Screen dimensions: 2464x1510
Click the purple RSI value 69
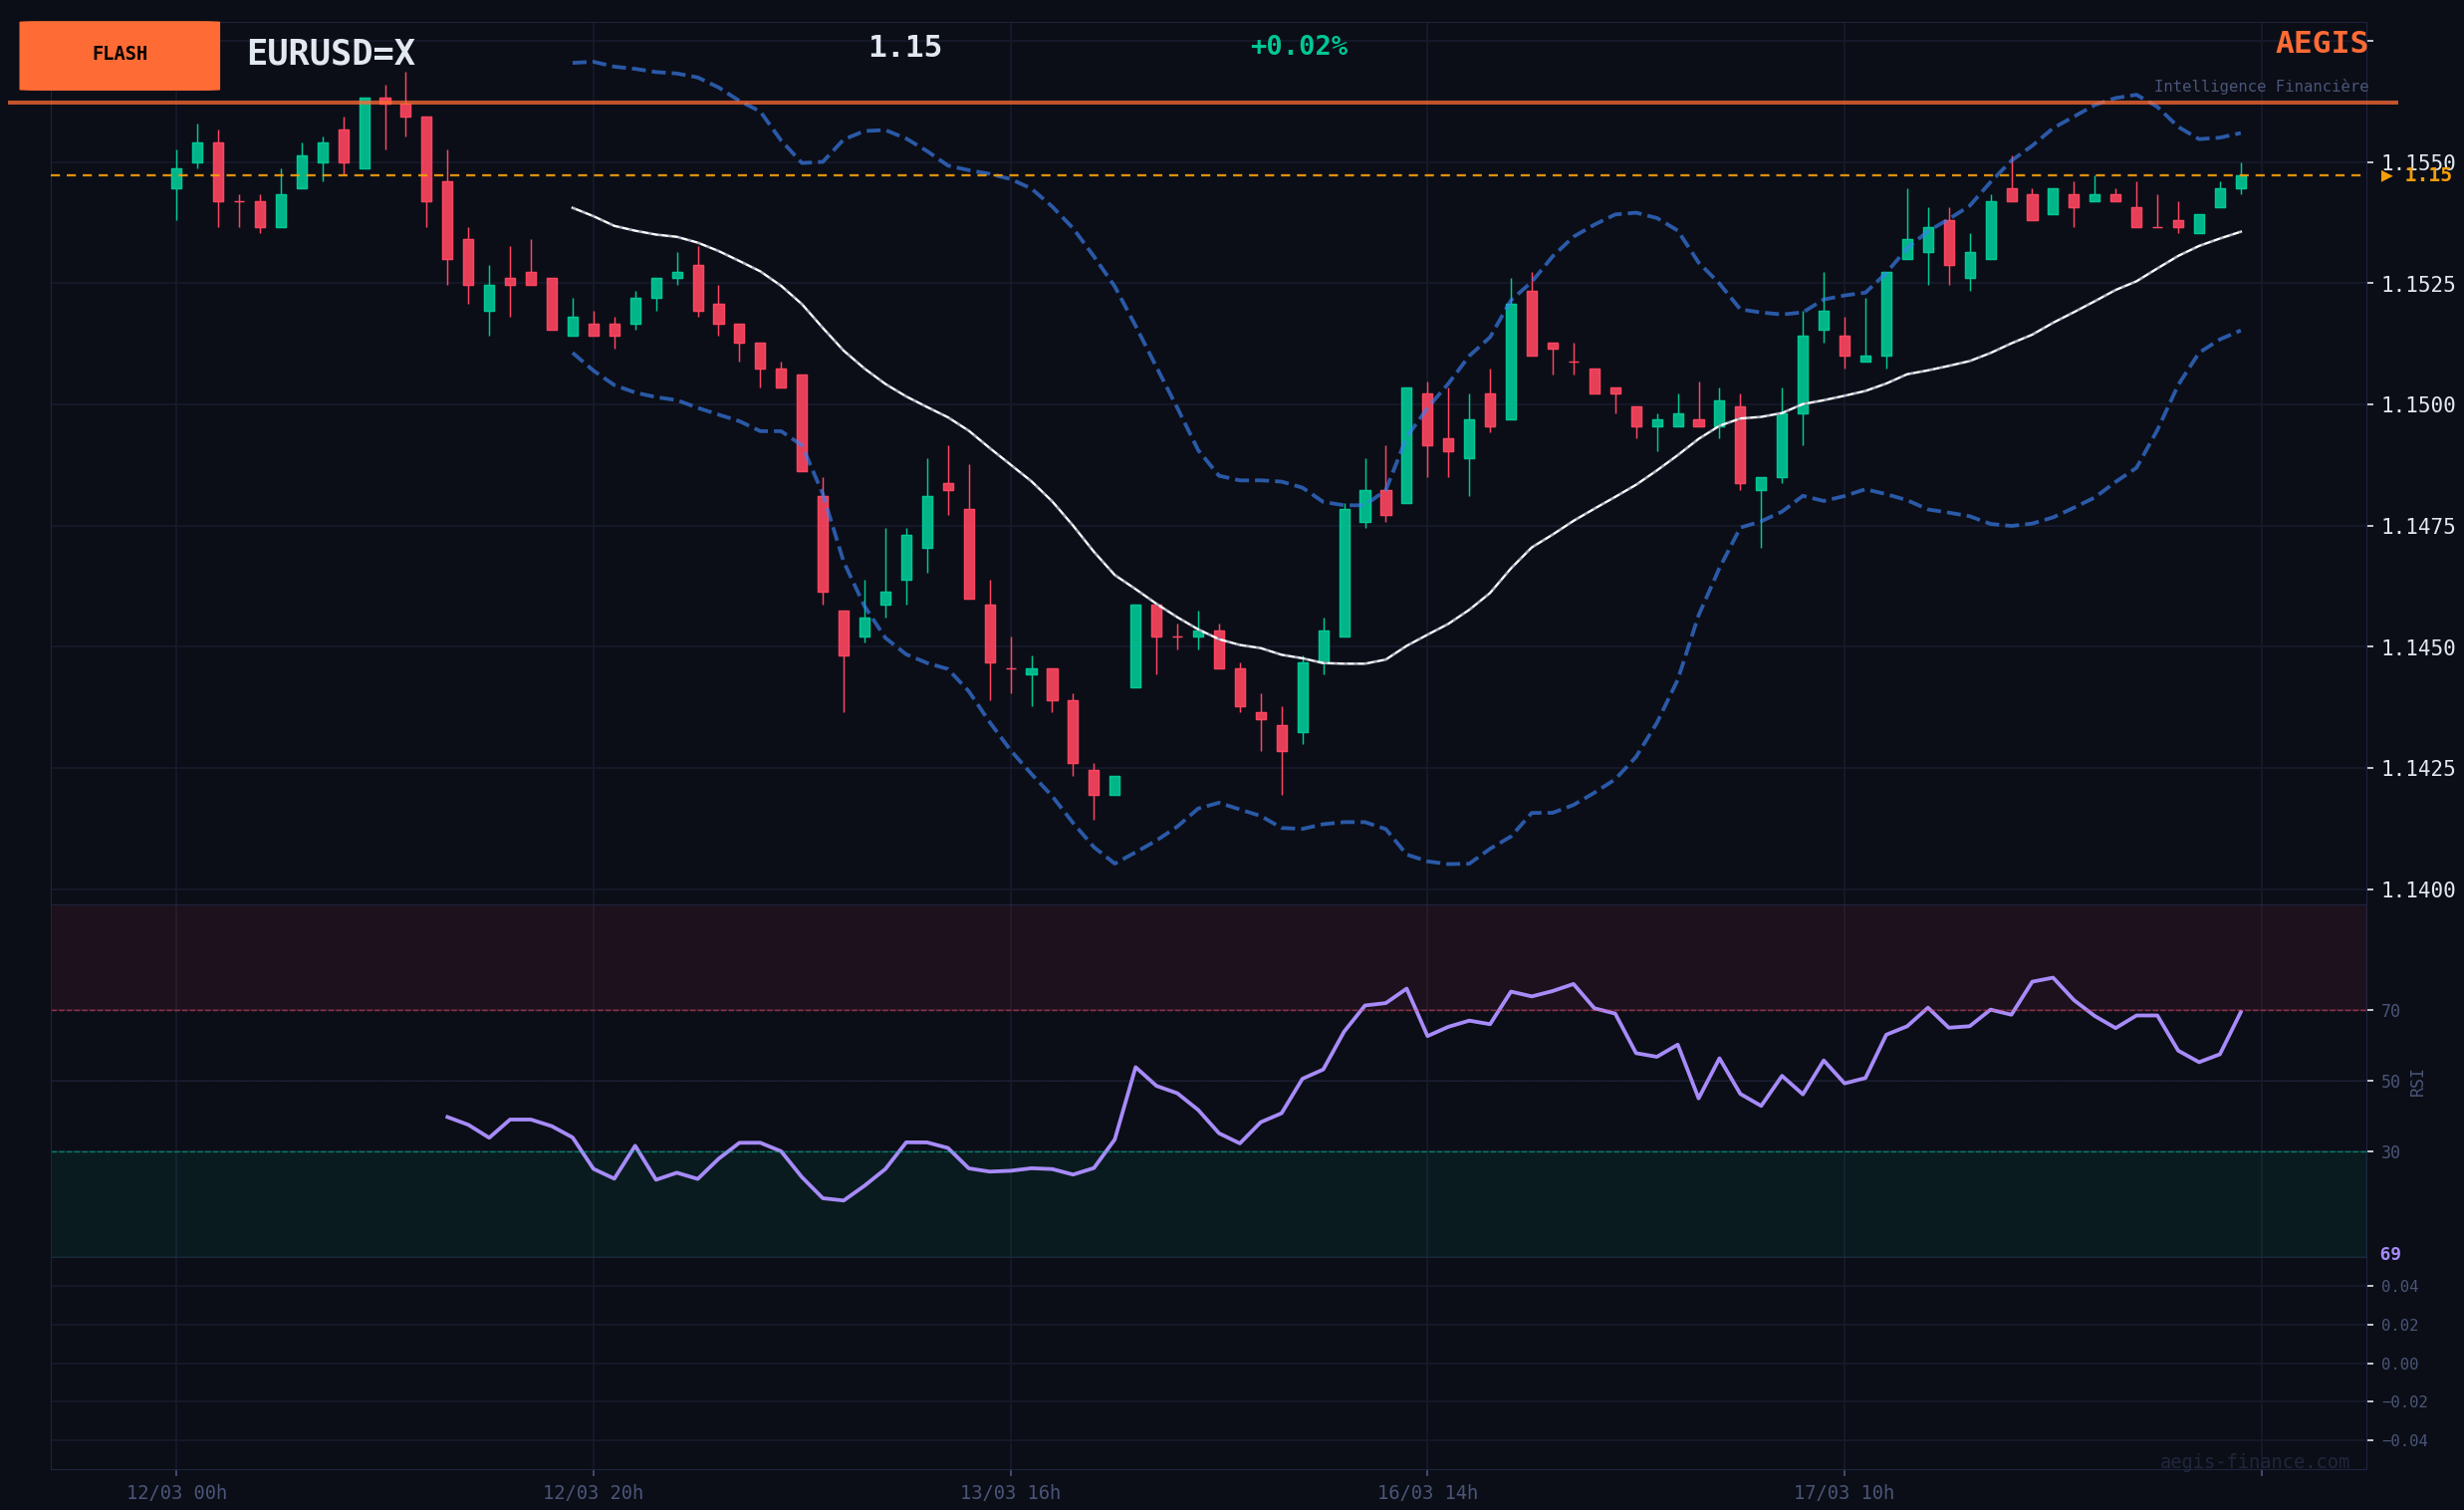[x=2390, y=1254]
